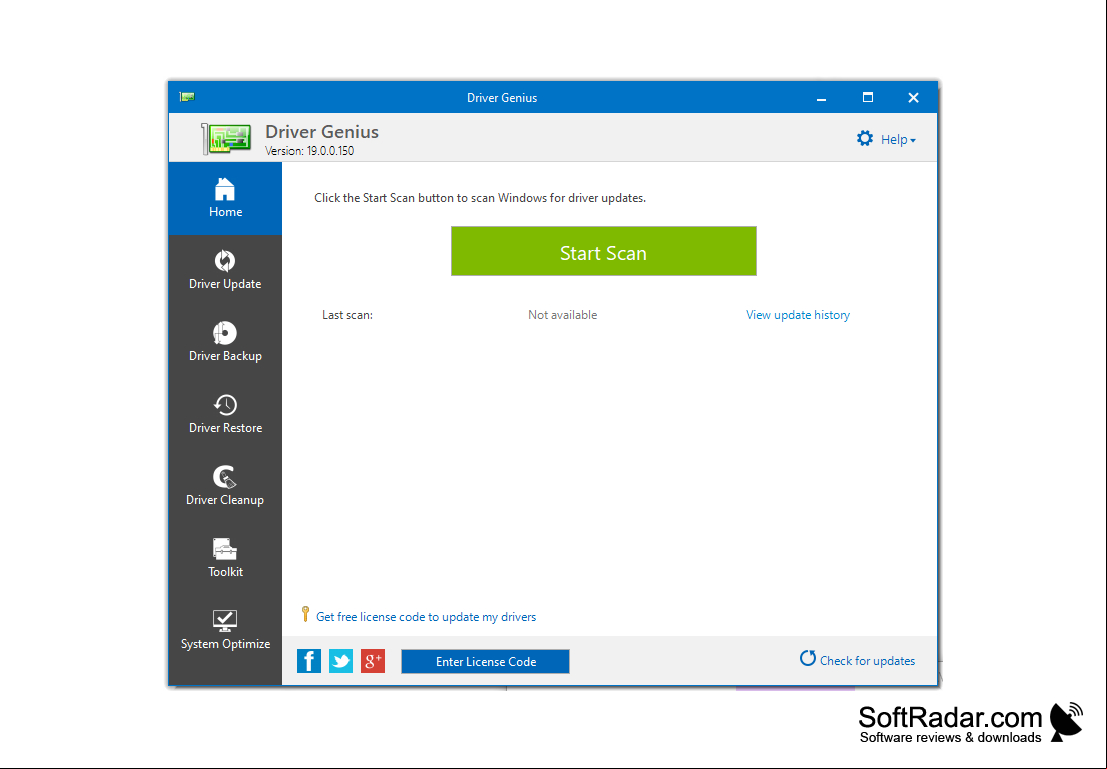1107x769 pixels.
Task: Click the 'Not available' last scan value
Action: (563, 315)
